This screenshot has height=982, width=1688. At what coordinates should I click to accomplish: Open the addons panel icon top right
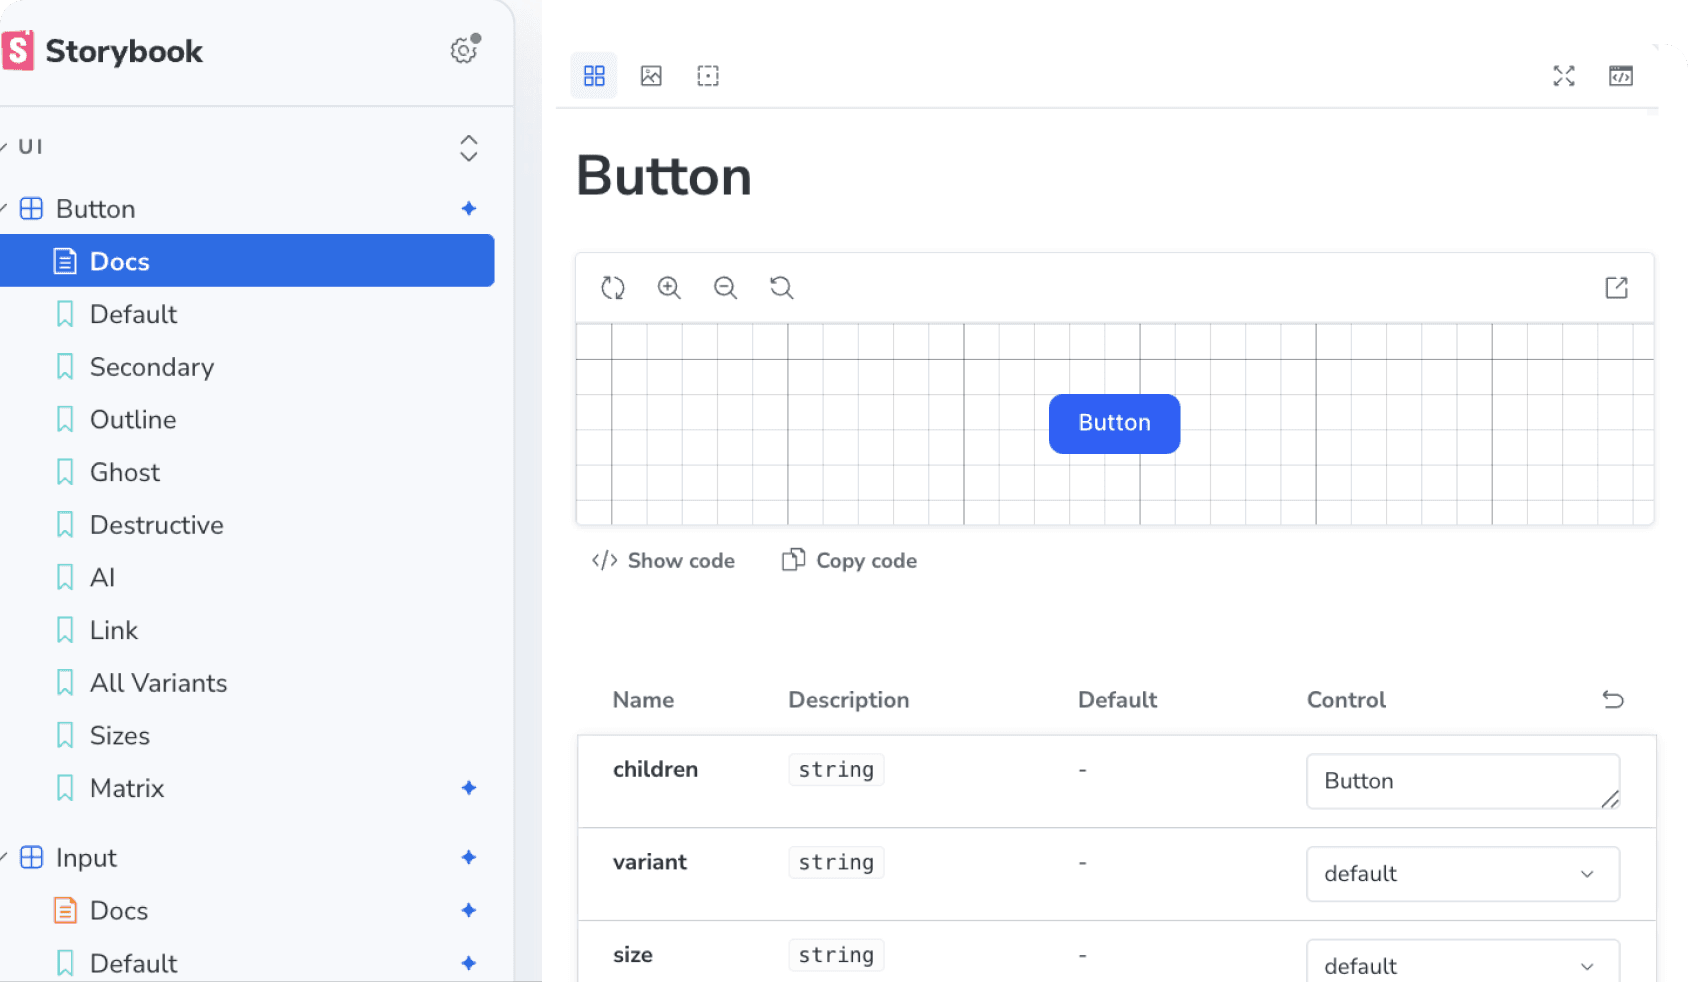click(1621, 76)
